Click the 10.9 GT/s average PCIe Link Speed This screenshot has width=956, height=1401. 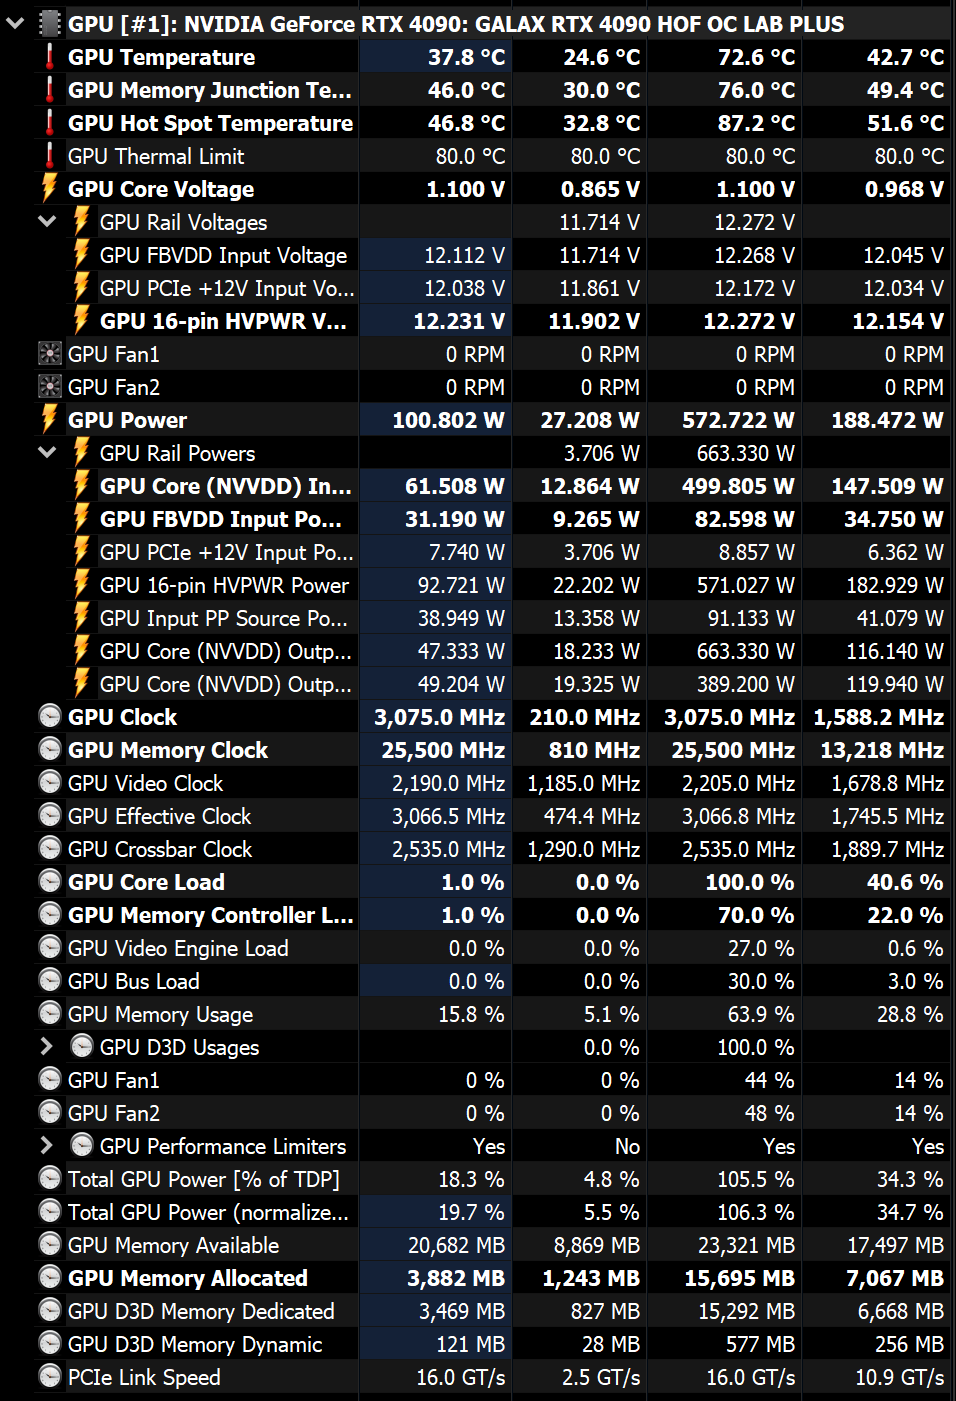(x=899, y=1377)
